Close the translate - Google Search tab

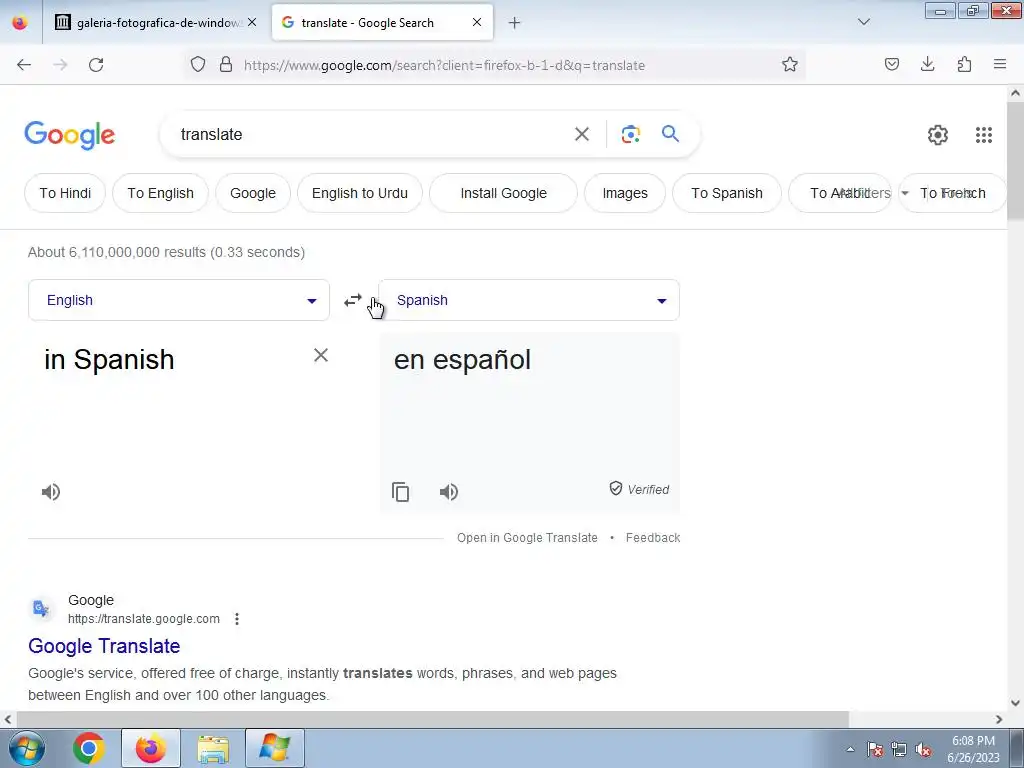click(477, 23)
